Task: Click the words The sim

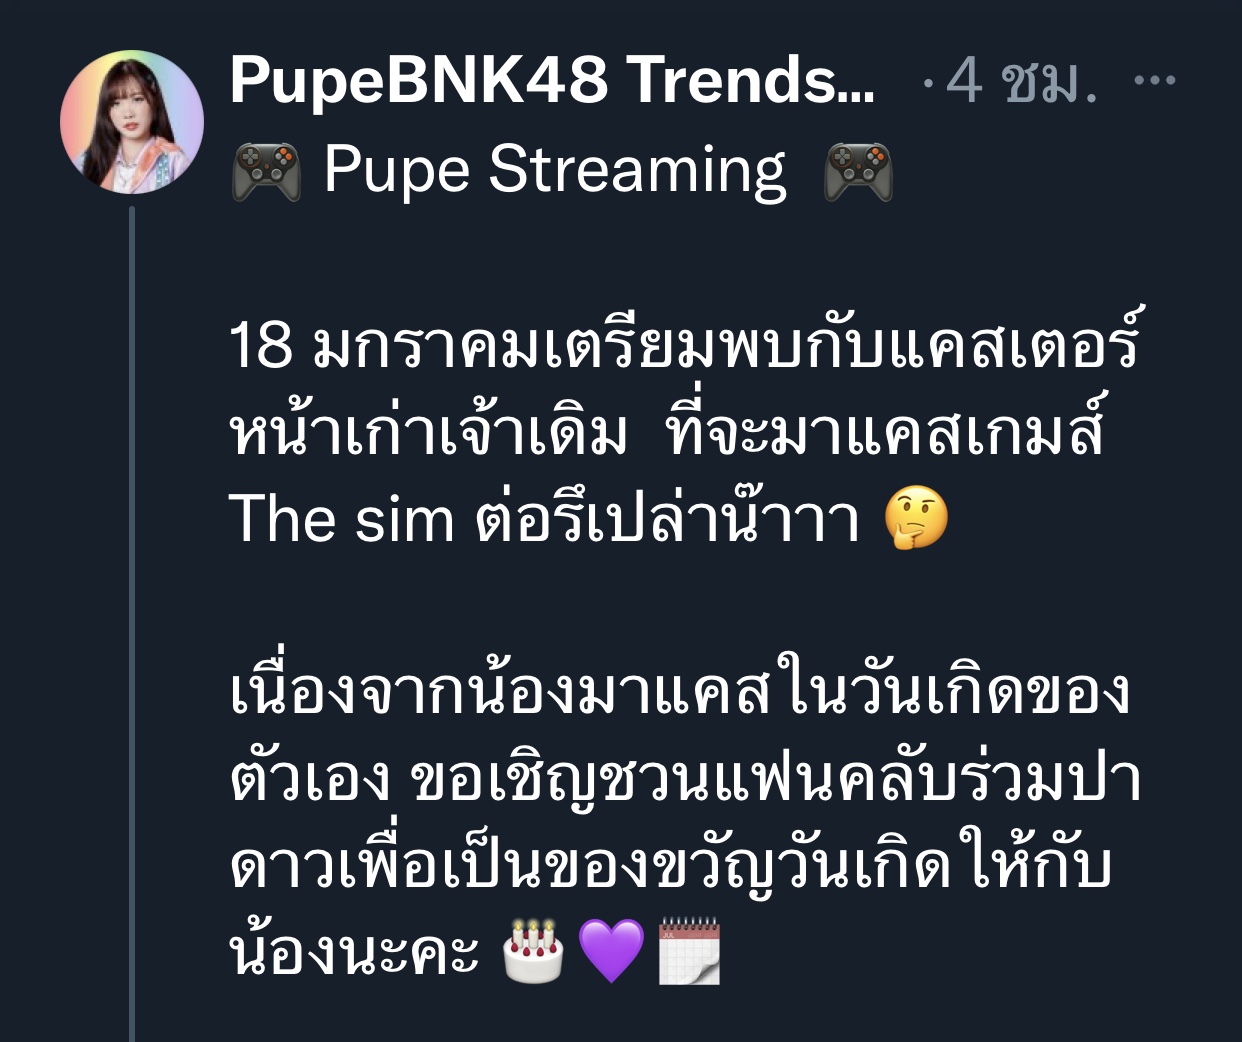Action: click(342, 520)
